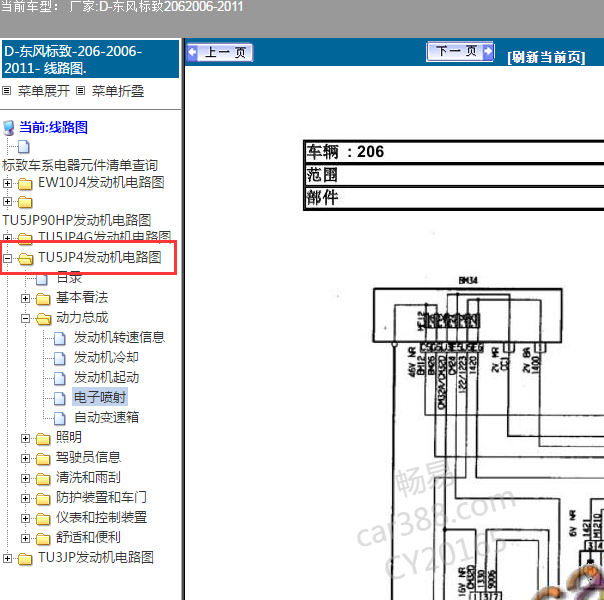Viewport: 604px width, 600px height.
Task: Expand TU3JP发动机电路图 node
Action: click(7, 558)
